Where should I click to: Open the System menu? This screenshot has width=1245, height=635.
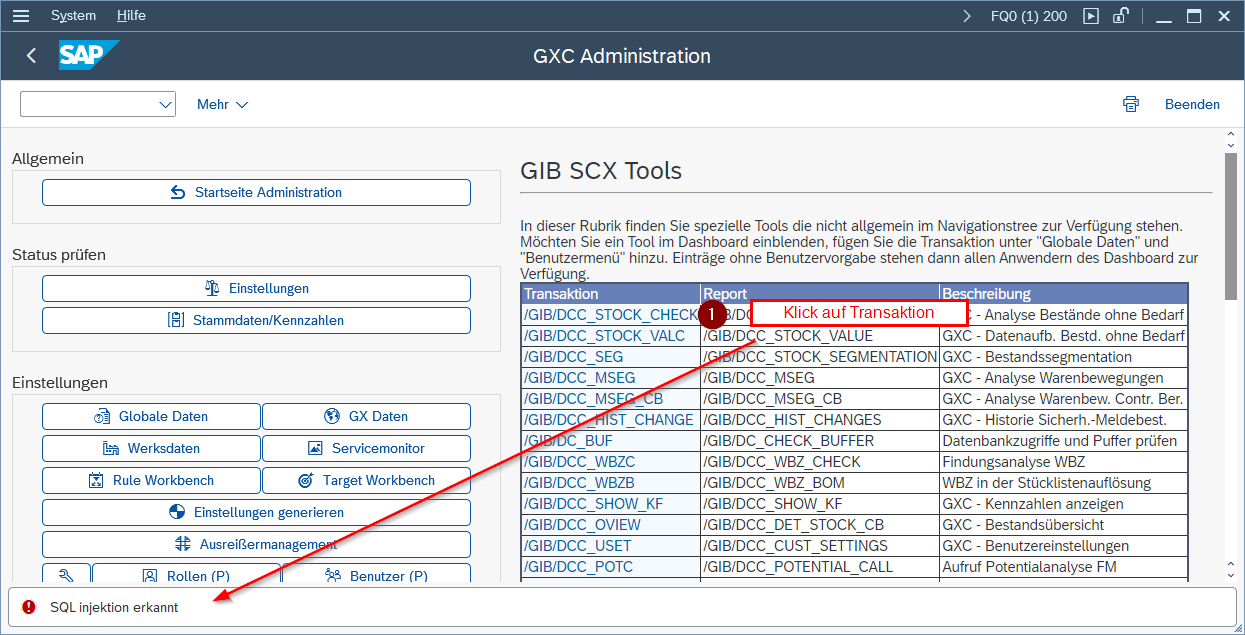73,16
